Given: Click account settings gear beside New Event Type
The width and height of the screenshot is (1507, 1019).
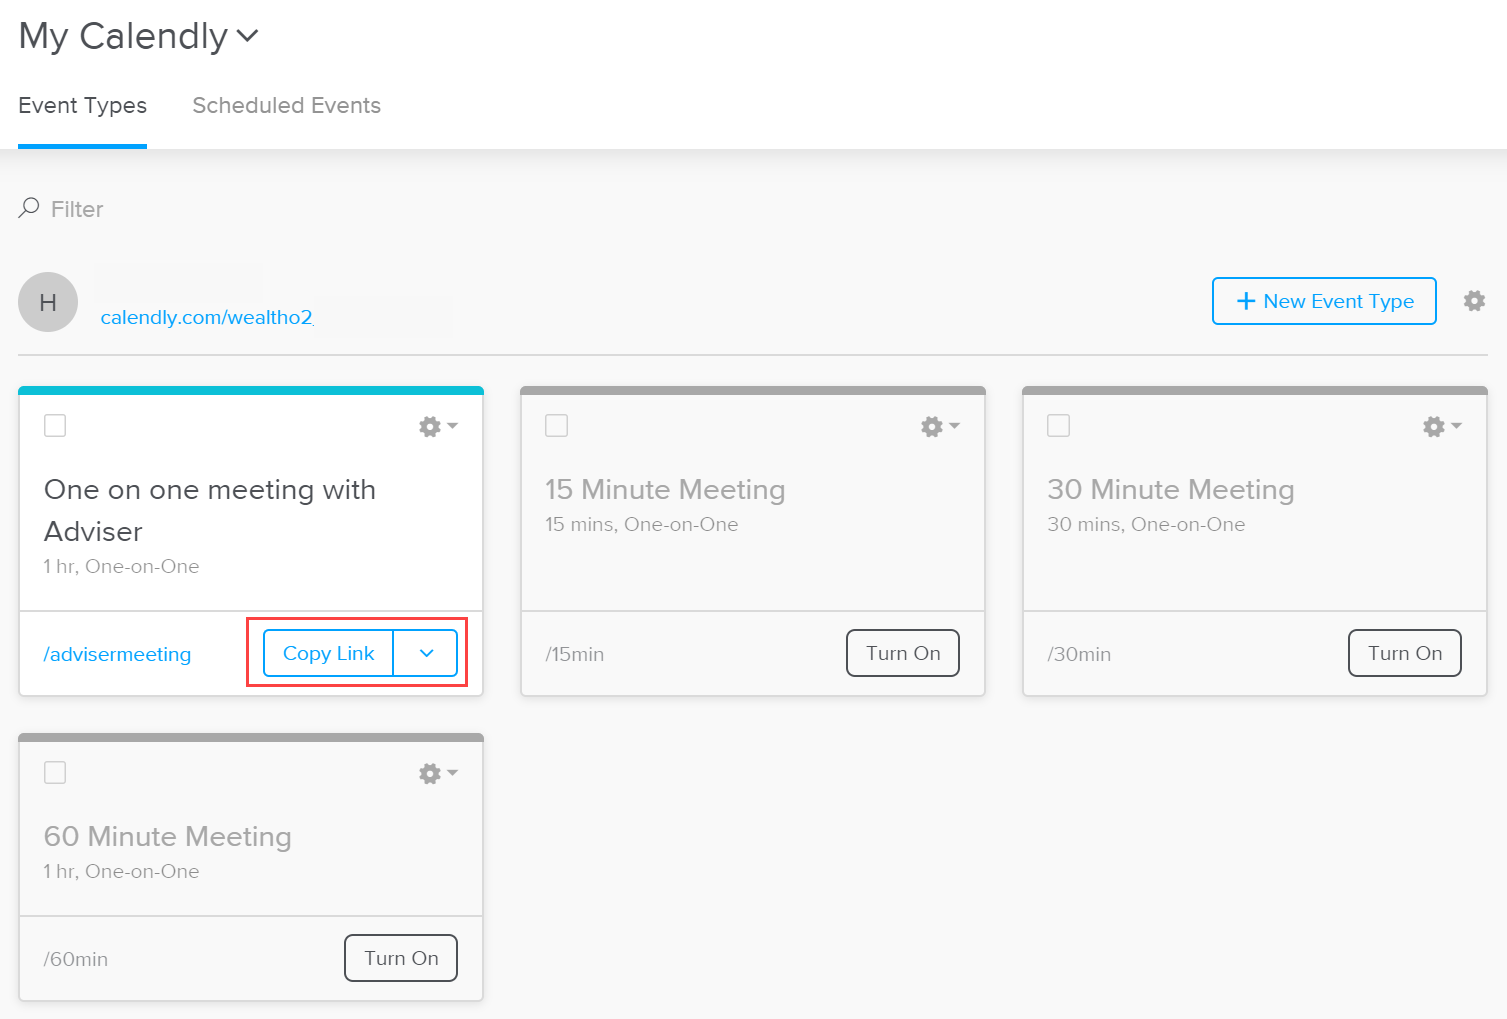Looking at the screenshot, I should click(1474, 301).
